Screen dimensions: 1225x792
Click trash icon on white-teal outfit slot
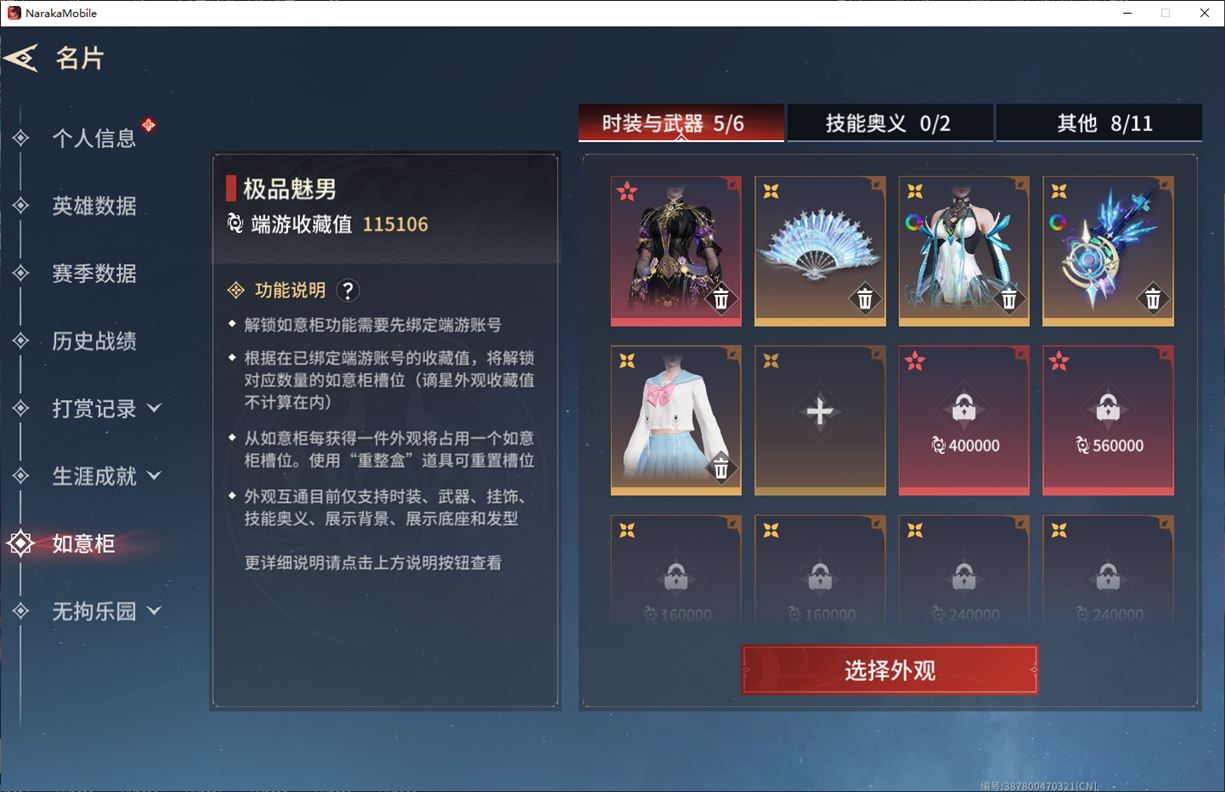(x=1009, y=298)
